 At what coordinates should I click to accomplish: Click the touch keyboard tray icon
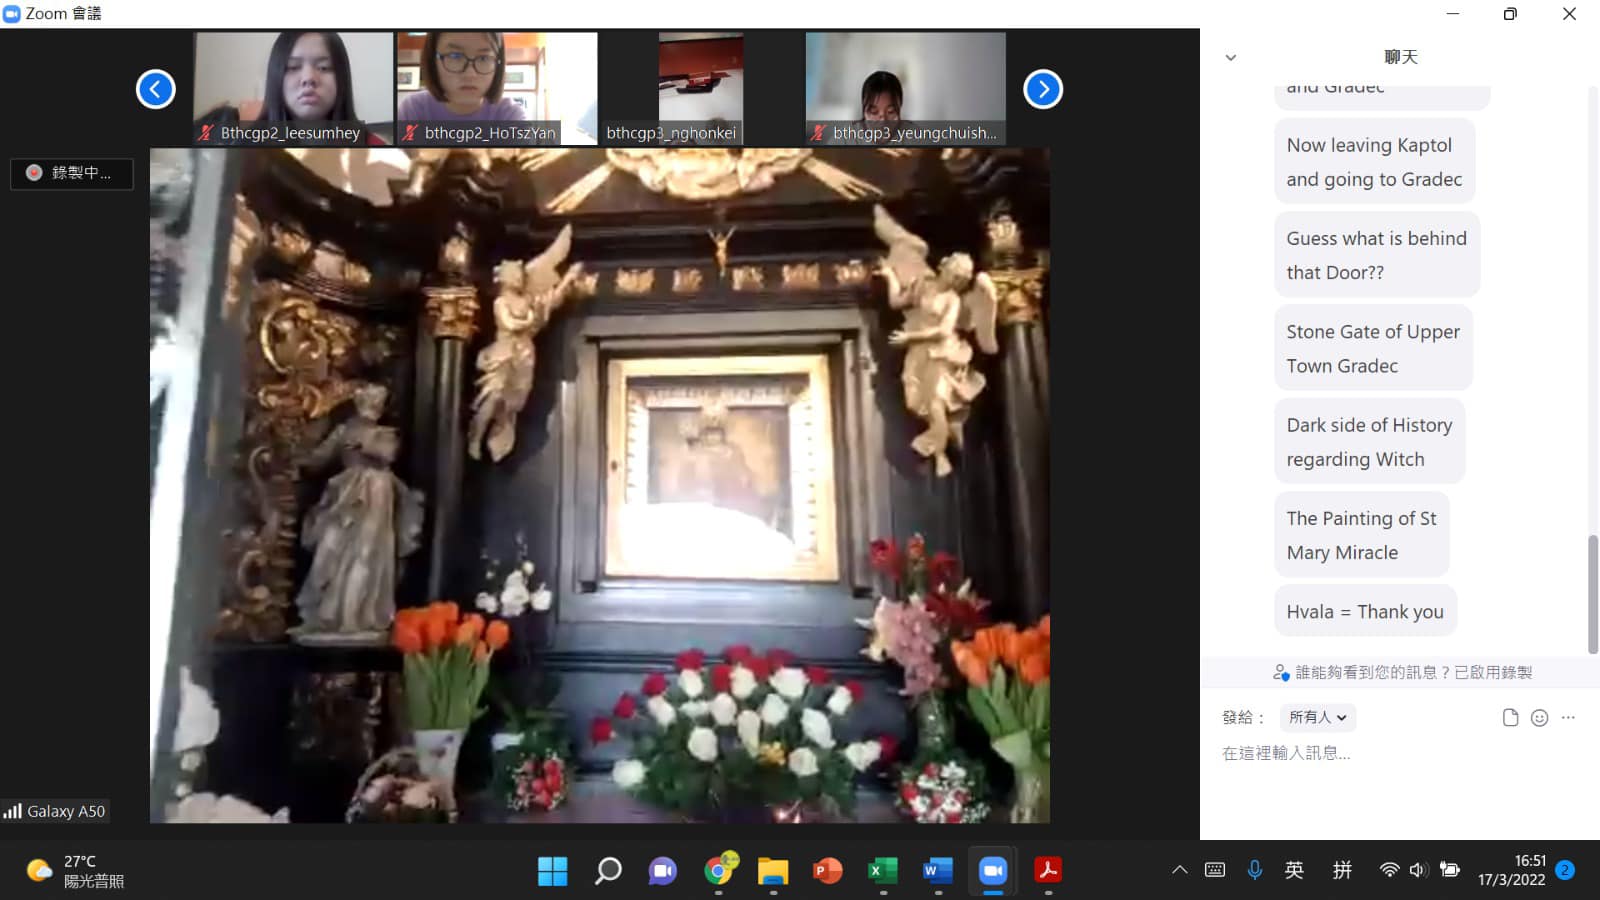point(1215,870)
